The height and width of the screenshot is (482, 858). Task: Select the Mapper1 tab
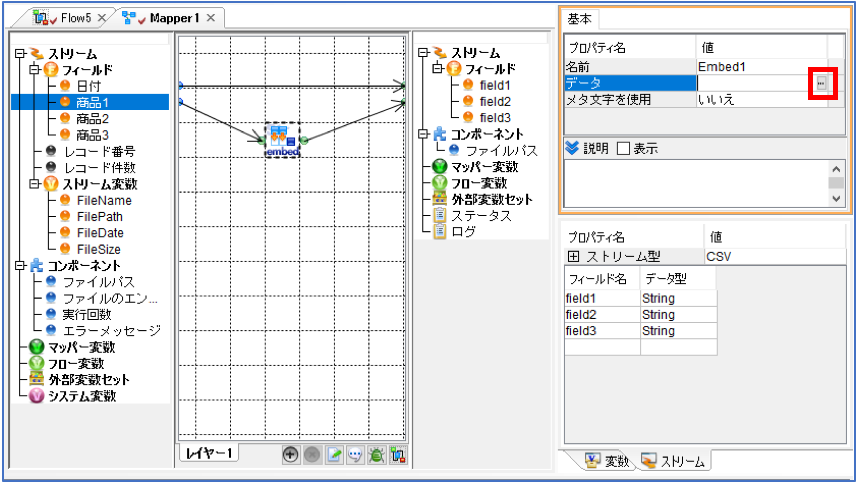[175, 18]
